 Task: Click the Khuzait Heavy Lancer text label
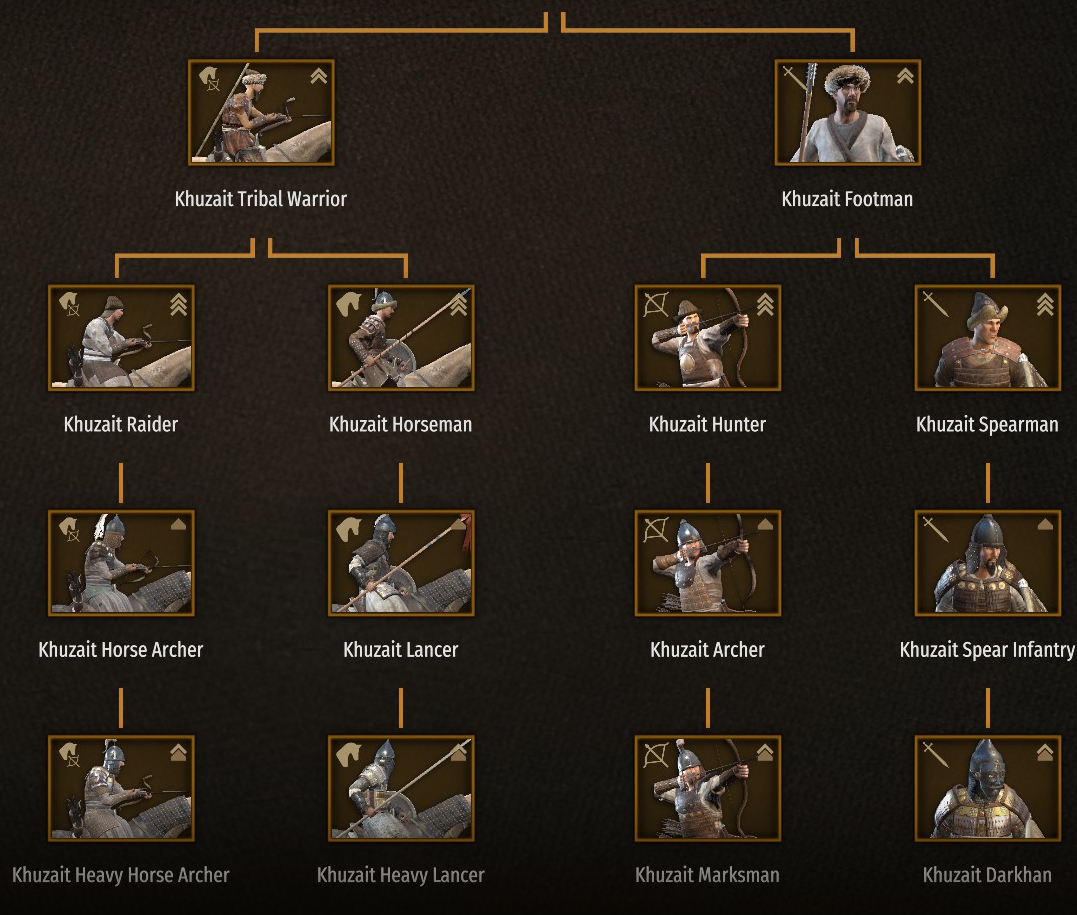click(400, 875)
